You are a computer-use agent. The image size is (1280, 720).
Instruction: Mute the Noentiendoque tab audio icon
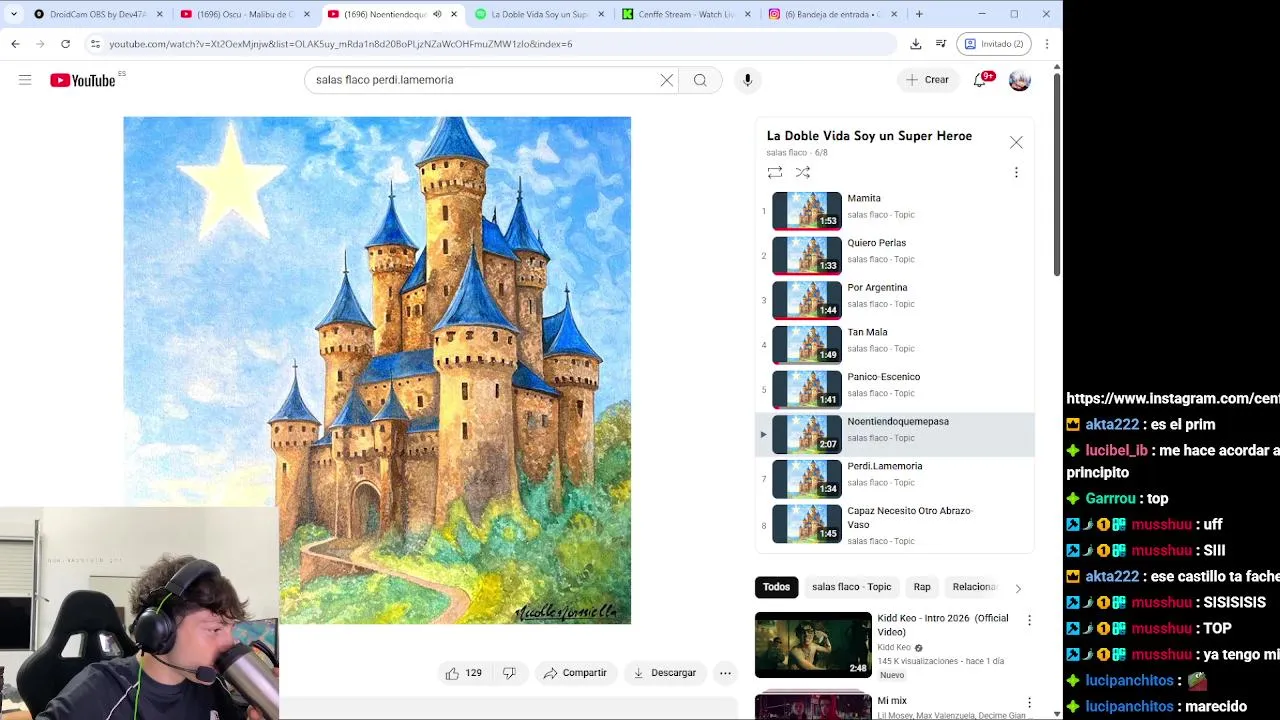[437, 14]
